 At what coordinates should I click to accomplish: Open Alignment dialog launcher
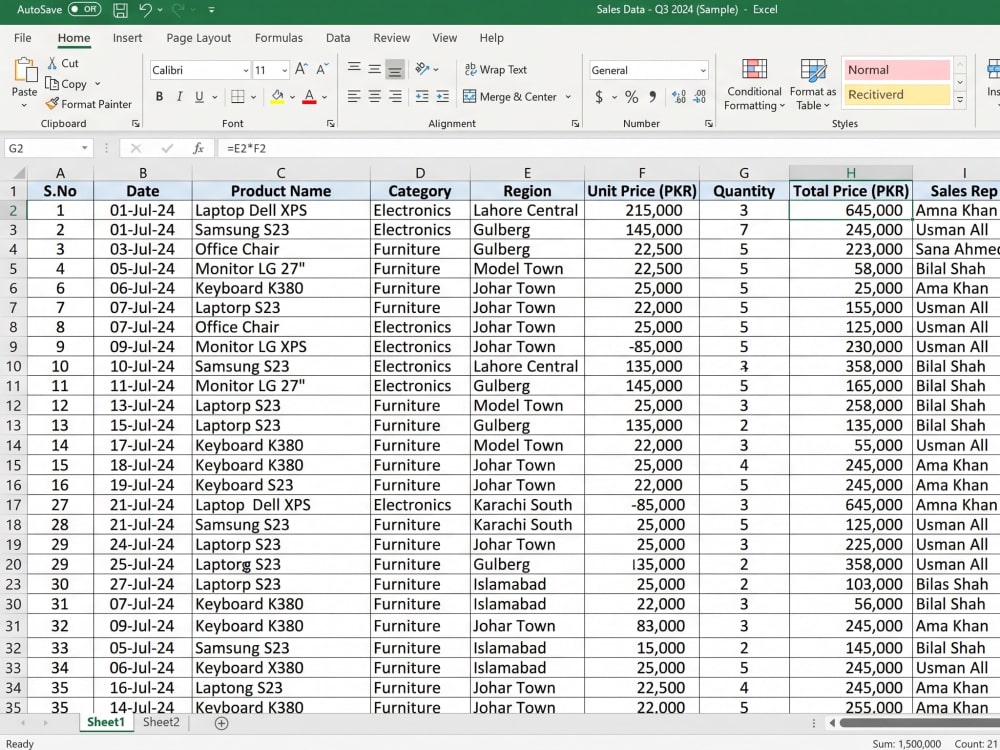[575, 124]
